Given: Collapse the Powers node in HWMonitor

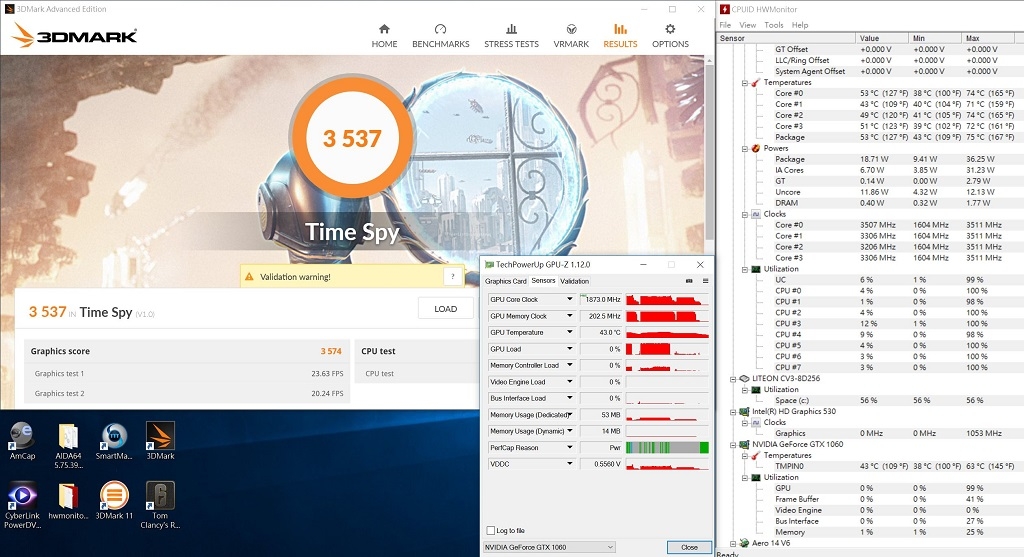Looking at the screenshot, I should pyautogui.click(x=744, y=149).
